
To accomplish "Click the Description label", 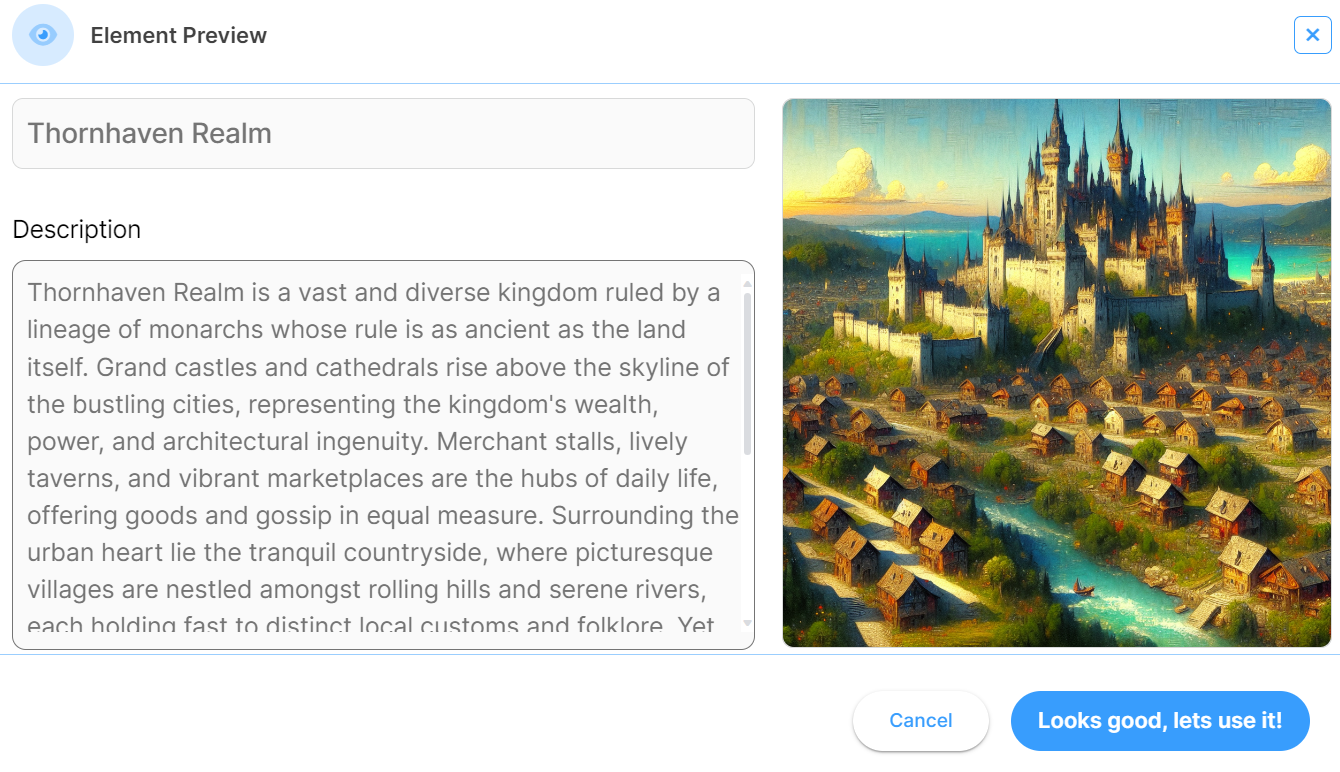I will 77,230.
